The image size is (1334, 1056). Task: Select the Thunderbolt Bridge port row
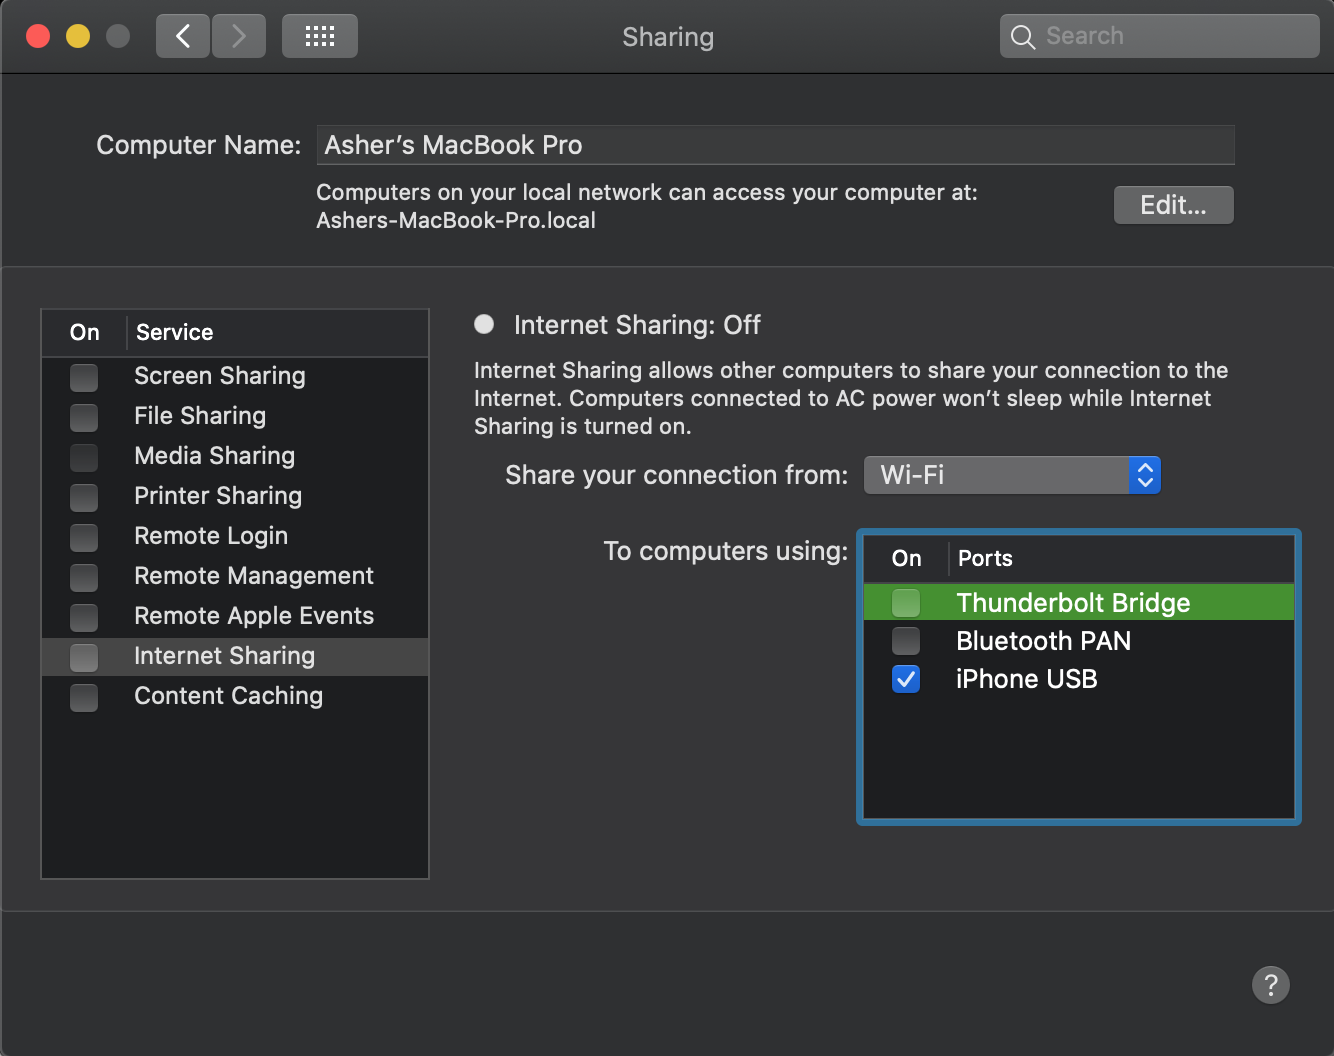(x=1079, y=603)
